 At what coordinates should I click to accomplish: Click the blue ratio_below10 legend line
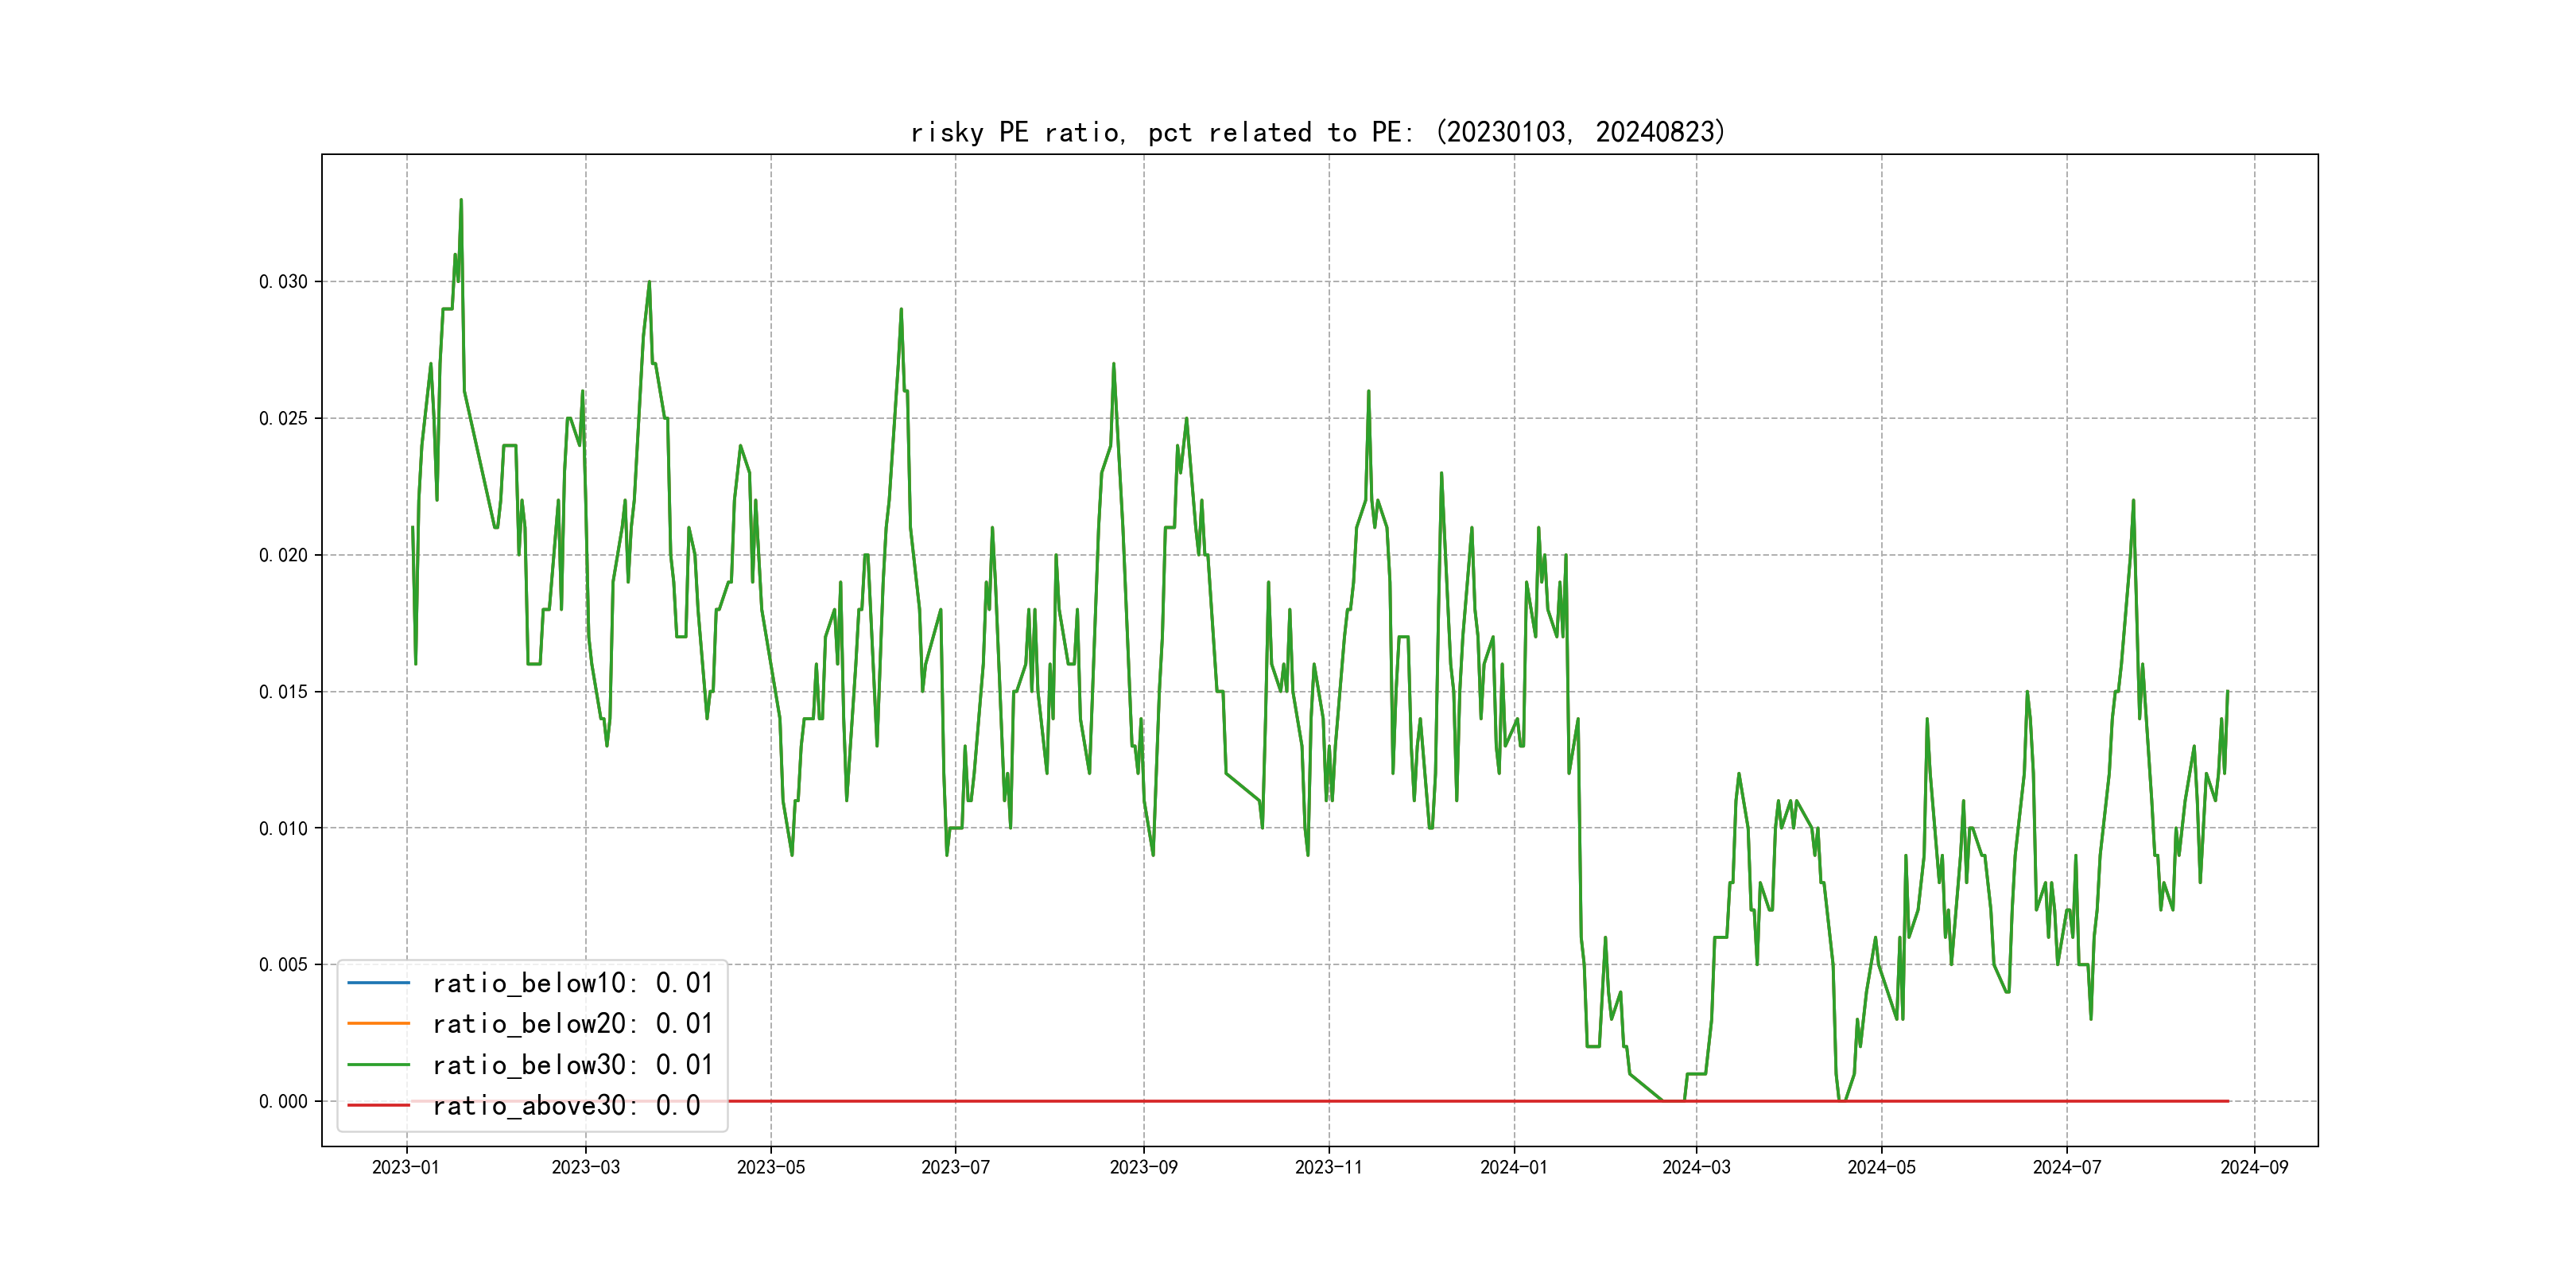pyautogui.click(x=378, y=983)
